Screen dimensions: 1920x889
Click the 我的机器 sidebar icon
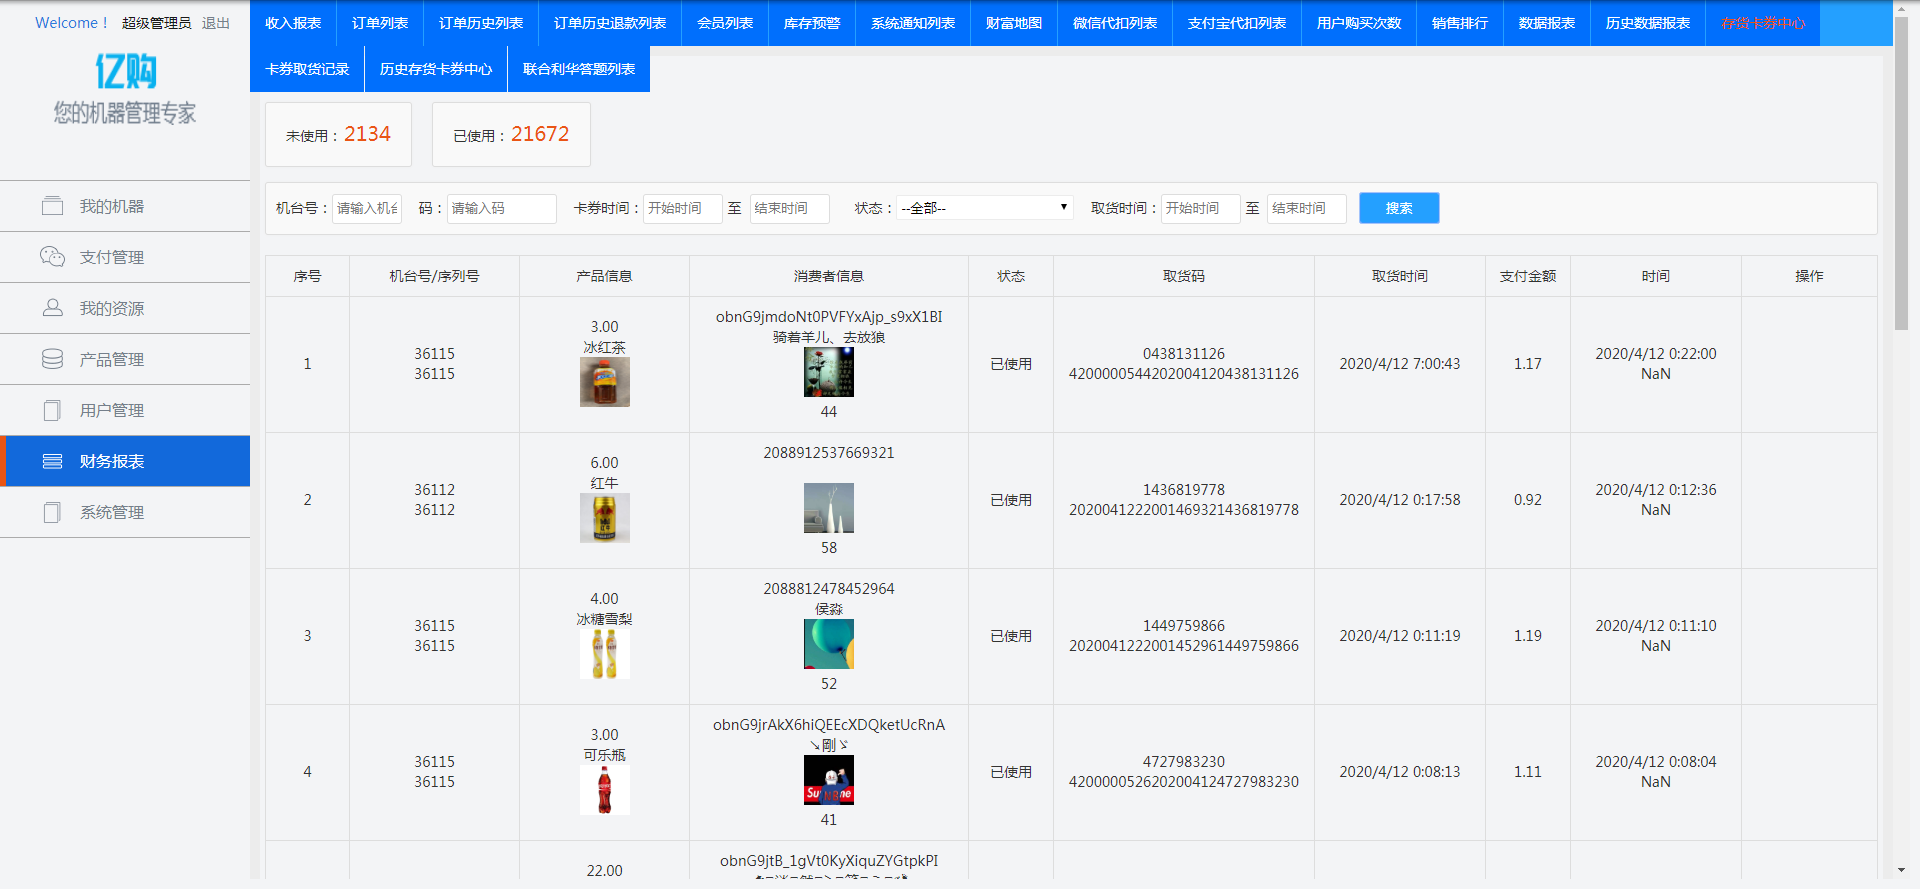click(52, 206)
